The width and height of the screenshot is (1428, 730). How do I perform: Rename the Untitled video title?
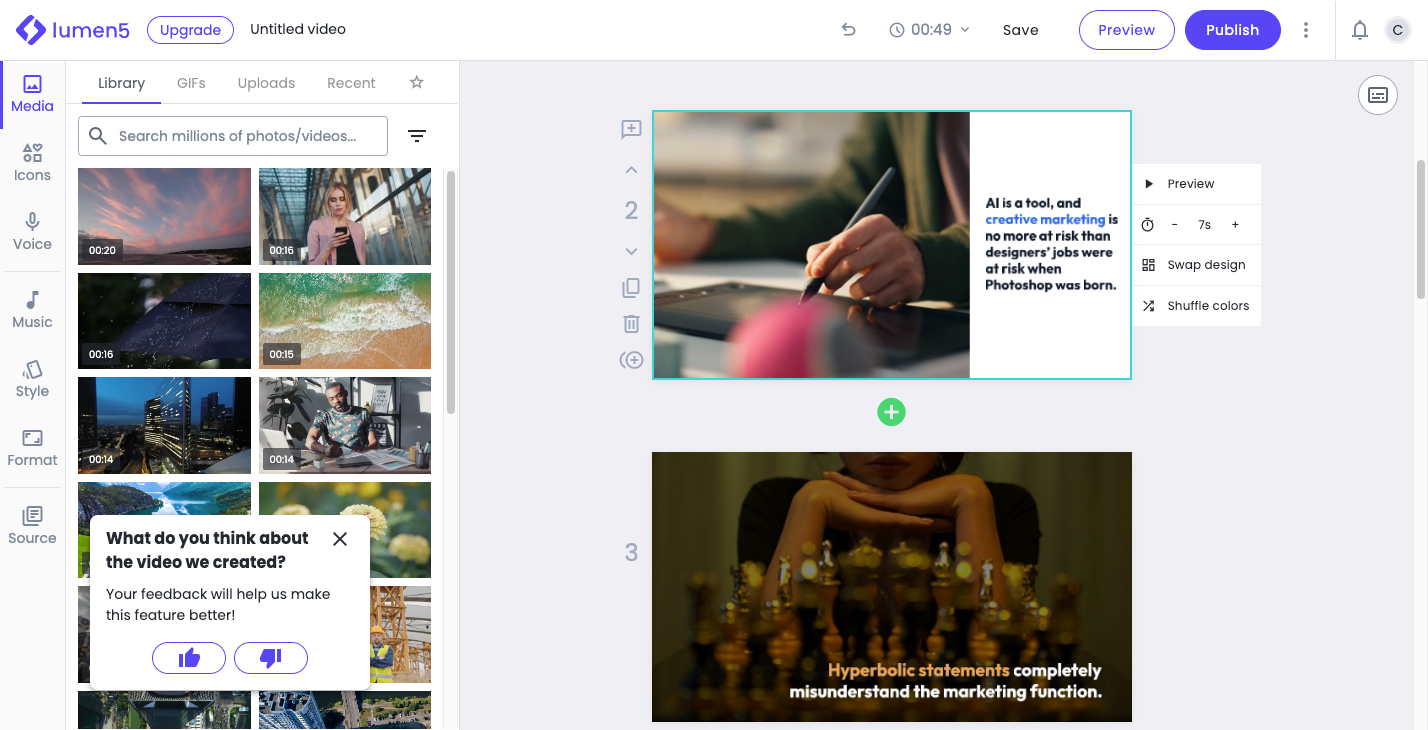[x=298, y=30]
